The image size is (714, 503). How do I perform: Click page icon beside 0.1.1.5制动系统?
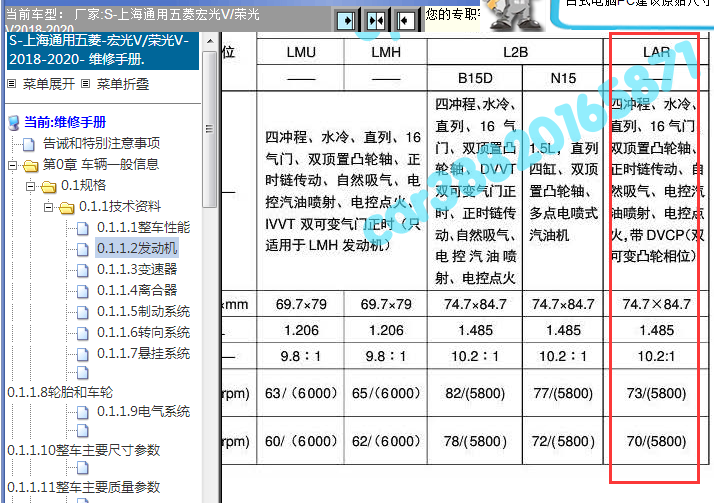(82, 312)
